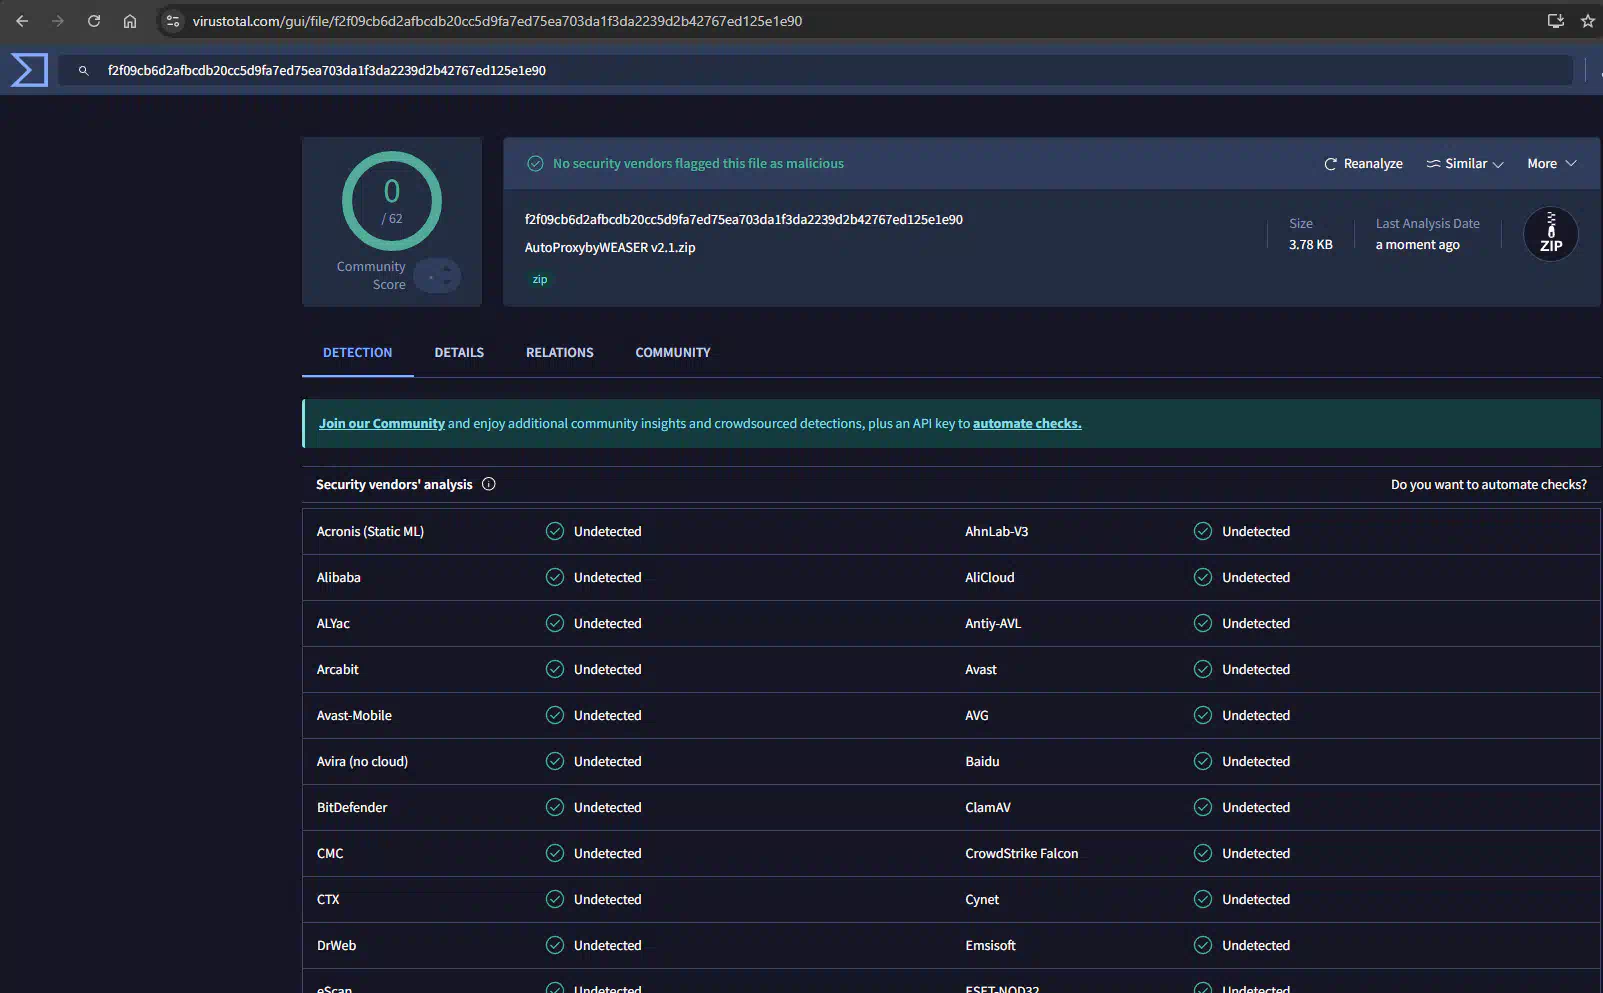Click the ALYac undetected check icon

tap(555, 623)
